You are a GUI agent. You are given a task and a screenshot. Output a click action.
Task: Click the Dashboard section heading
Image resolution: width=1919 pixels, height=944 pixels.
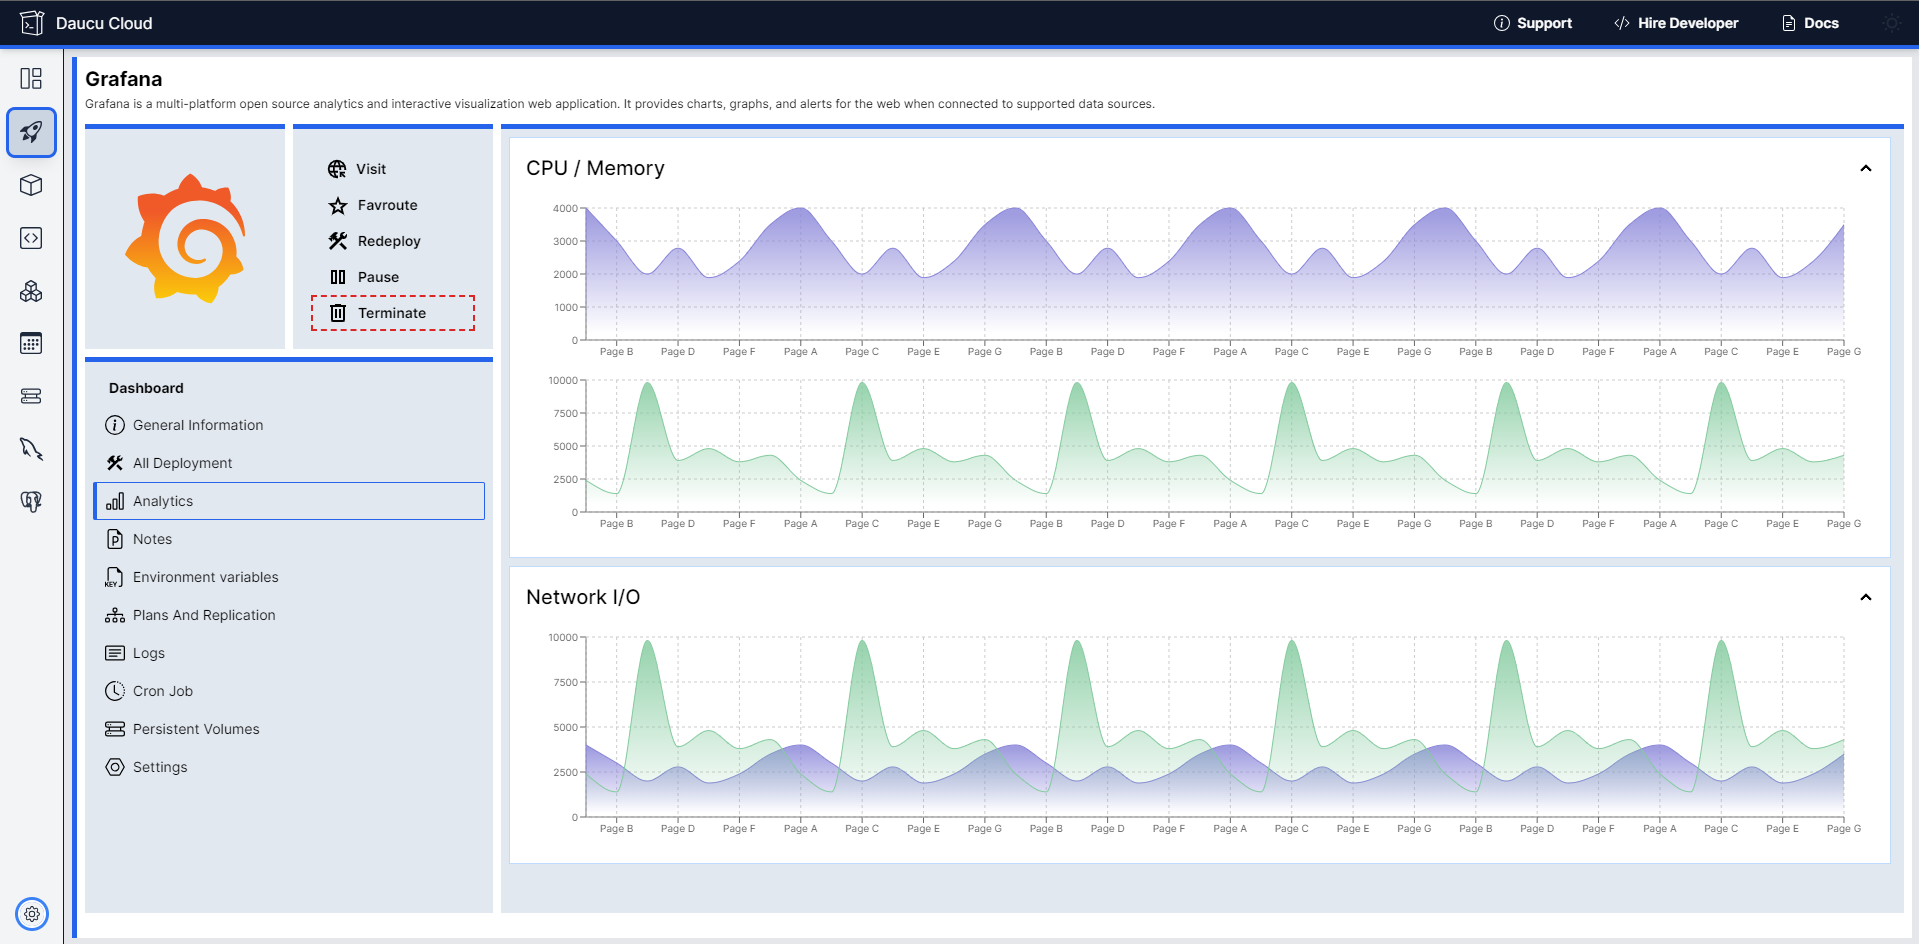[146, 388]
